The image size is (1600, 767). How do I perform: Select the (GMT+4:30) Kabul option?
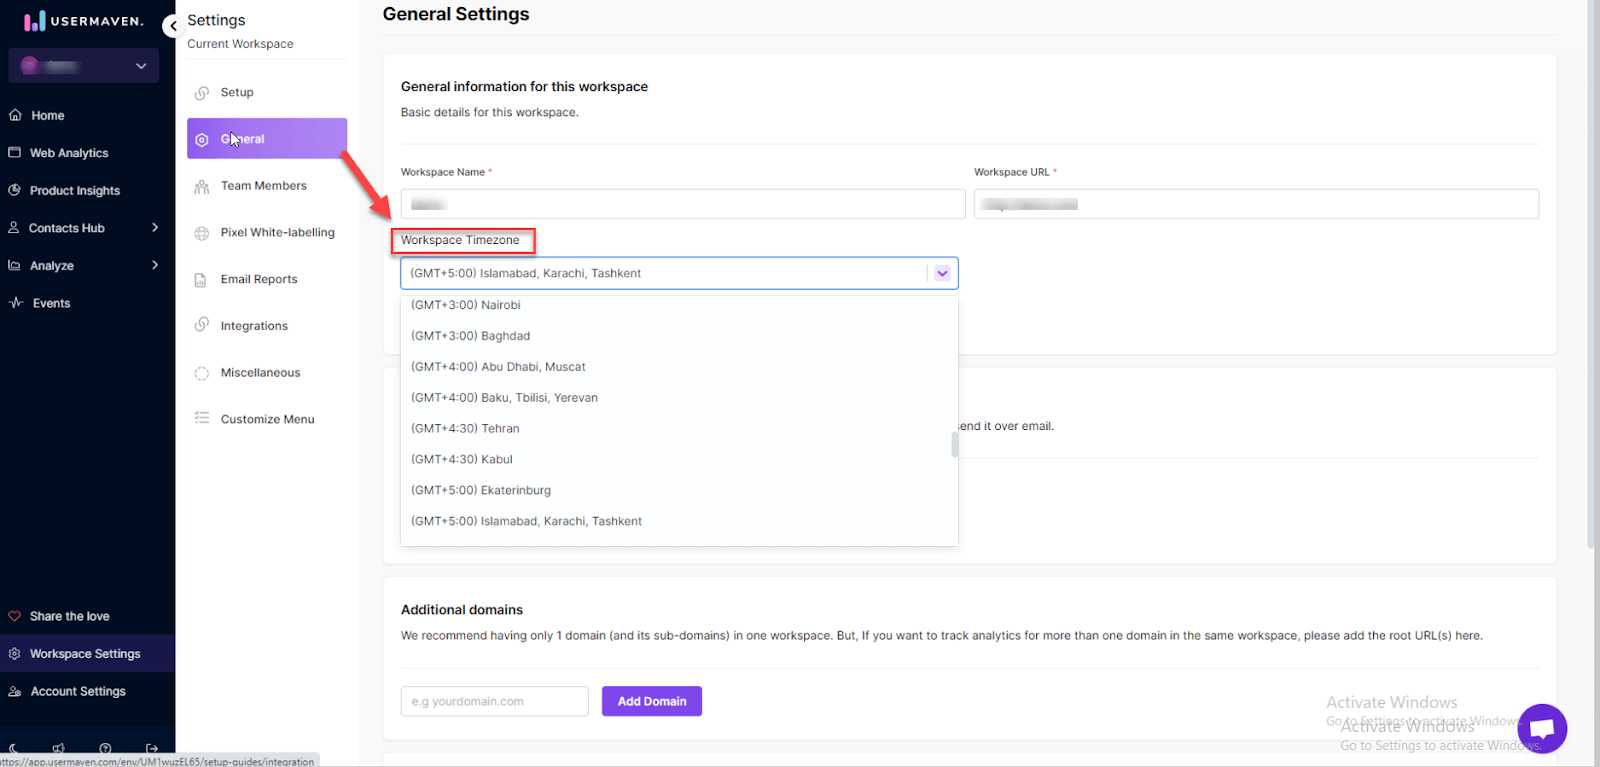click(x=679, y=460)
